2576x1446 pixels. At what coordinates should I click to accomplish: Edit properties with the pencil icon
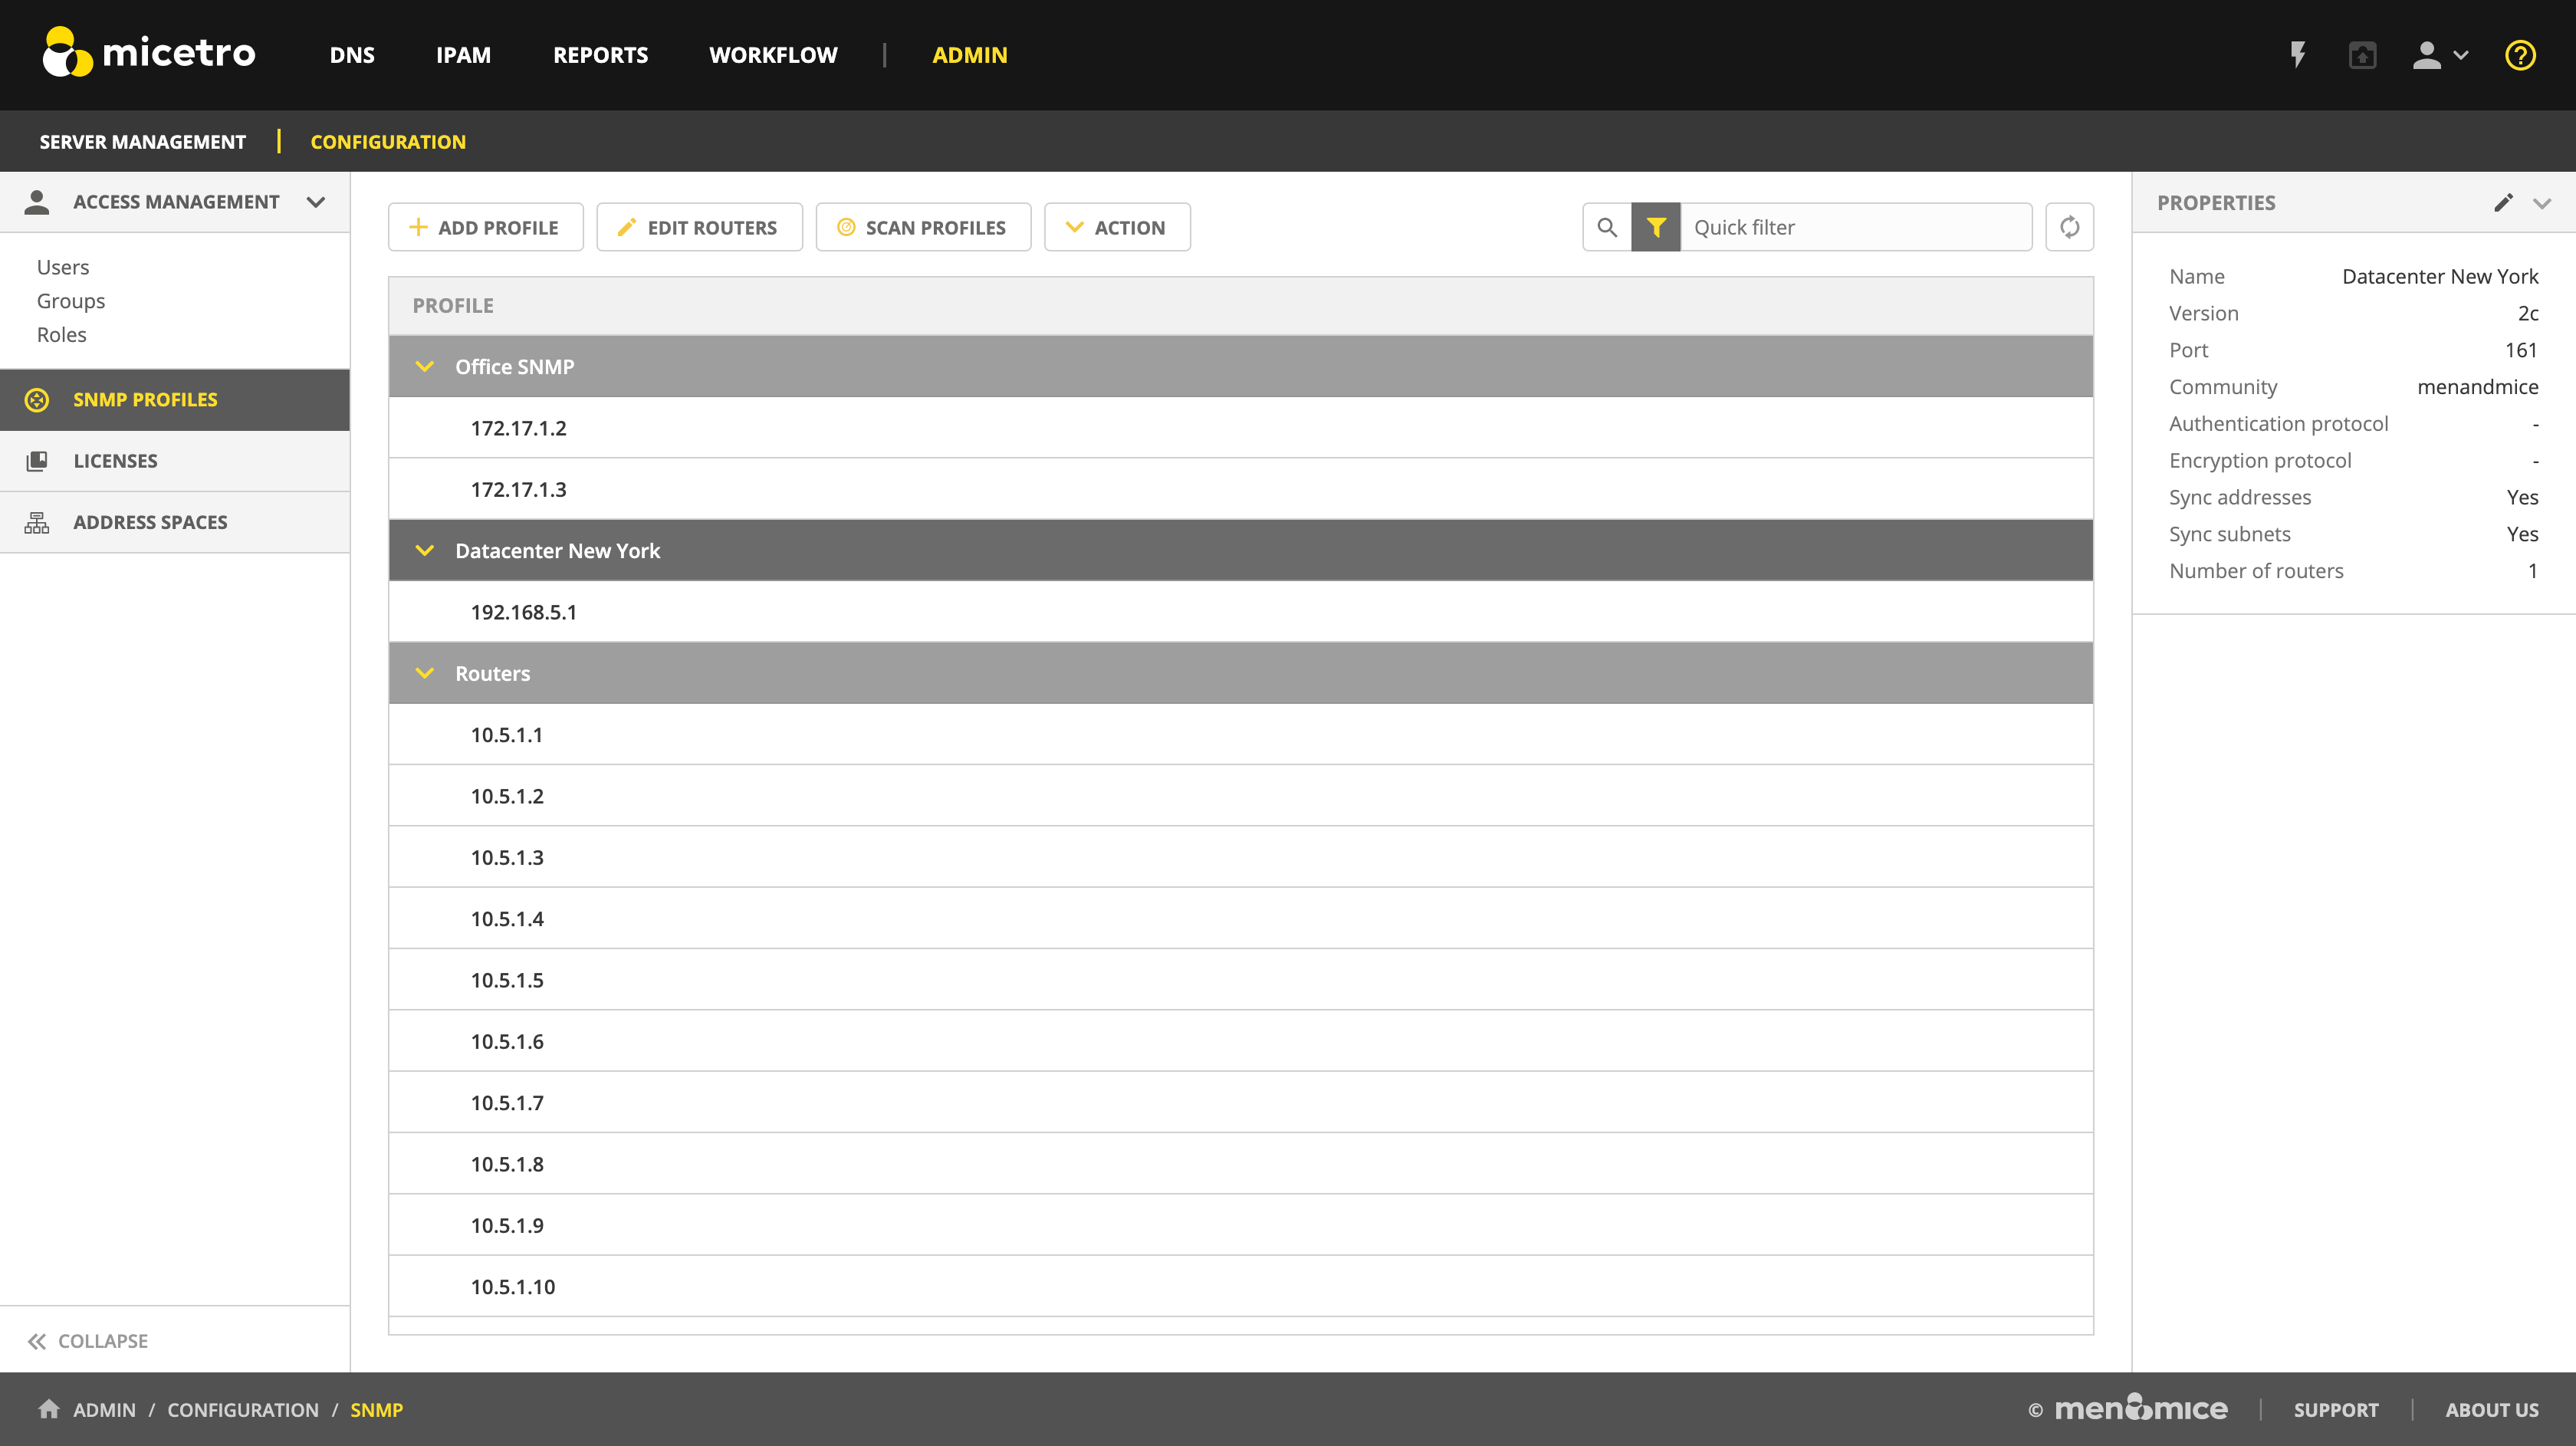[x=2503, y=203]
